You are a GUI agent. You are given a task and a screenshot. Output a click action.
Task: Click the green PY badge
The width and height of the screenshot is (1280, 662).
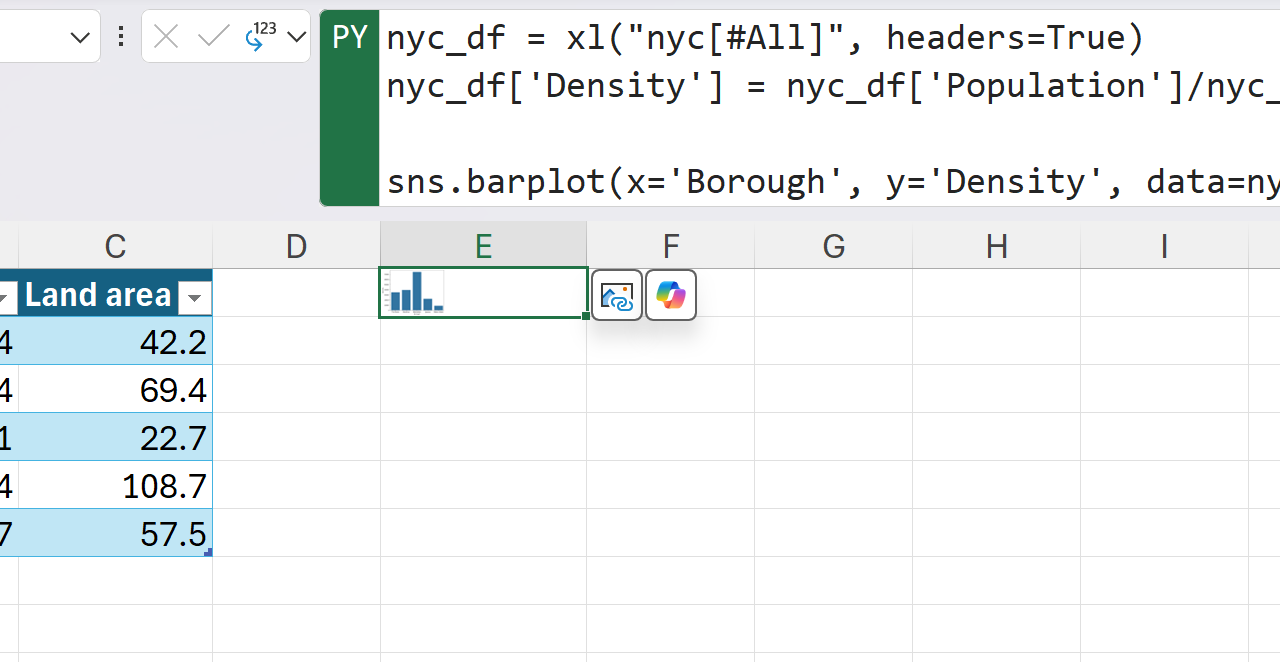tap(350, 108)
